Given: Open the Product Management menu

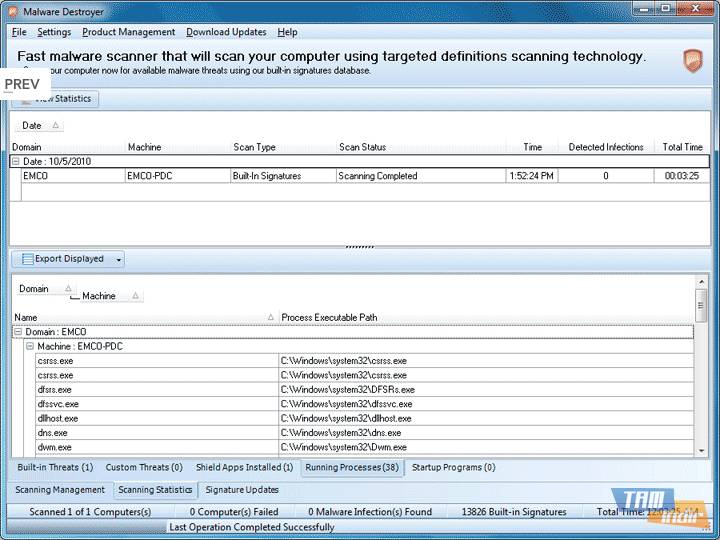Looking at the screenshot, I should click(128, 32).
